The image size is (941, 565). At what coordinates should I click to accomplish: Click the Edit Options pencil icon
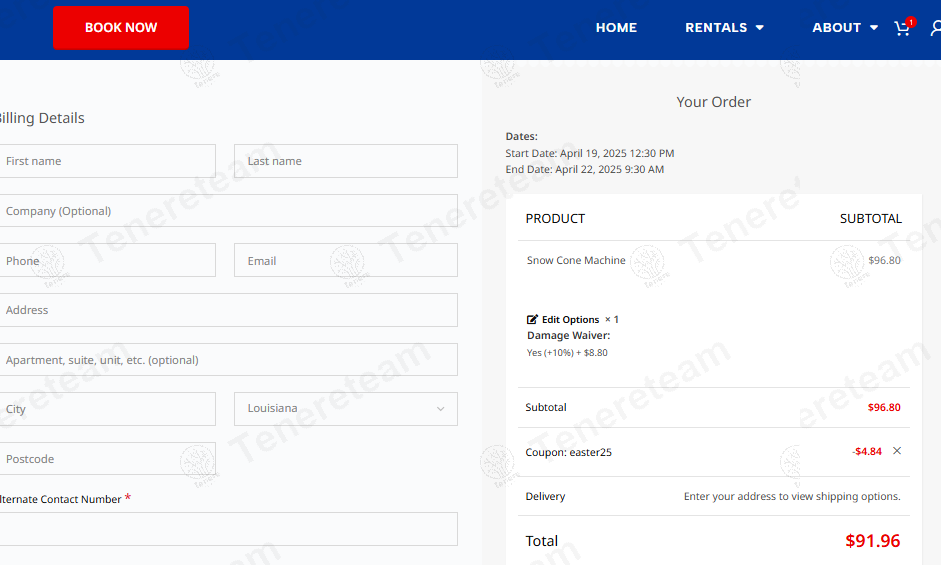pos(532,319)
